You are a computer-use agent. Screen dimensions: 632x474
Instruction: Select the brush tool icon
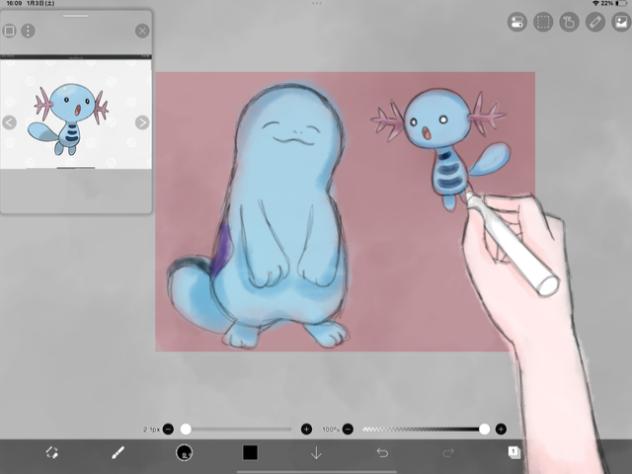[118, 453]
